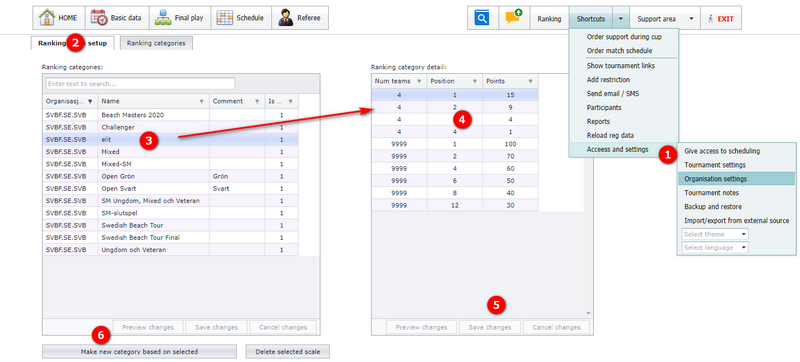The height and width of the screenshot is (362, 800).
Task: Expand the Shortcuts dropdown arrow
Action: click(x=620, y=18)
